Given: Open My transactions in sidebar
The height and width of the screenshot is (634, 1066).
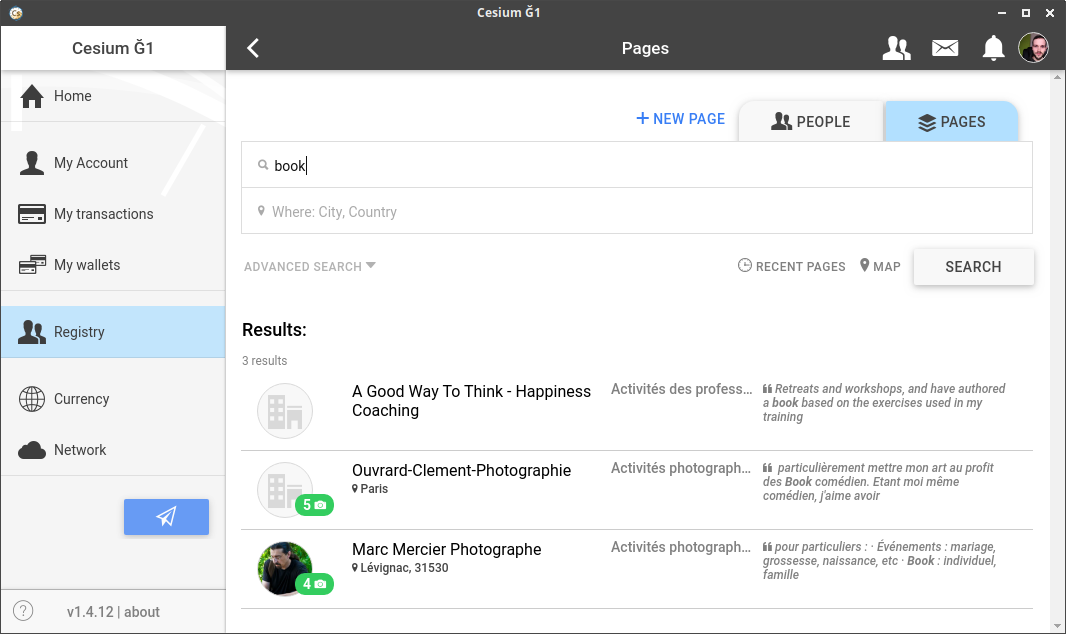Looking at the screenshot, I should [x=113, y=214].
